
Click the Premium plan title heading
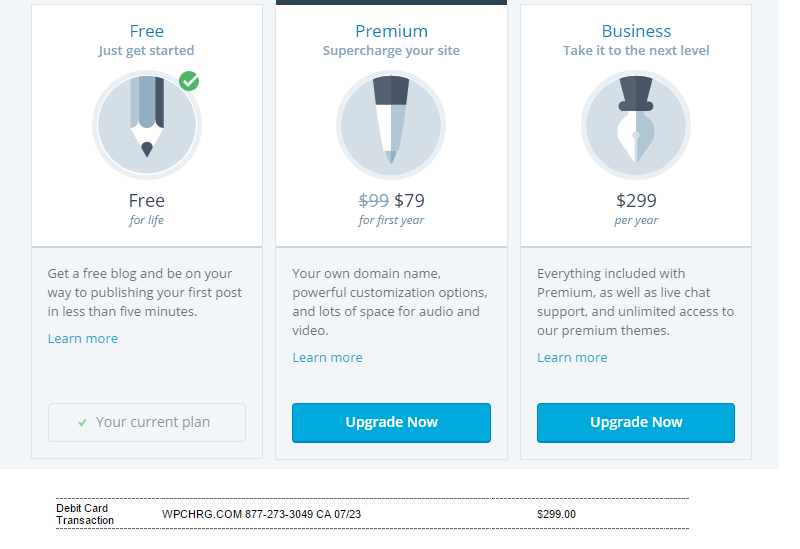pyautogui.click(x=391, y=31)
